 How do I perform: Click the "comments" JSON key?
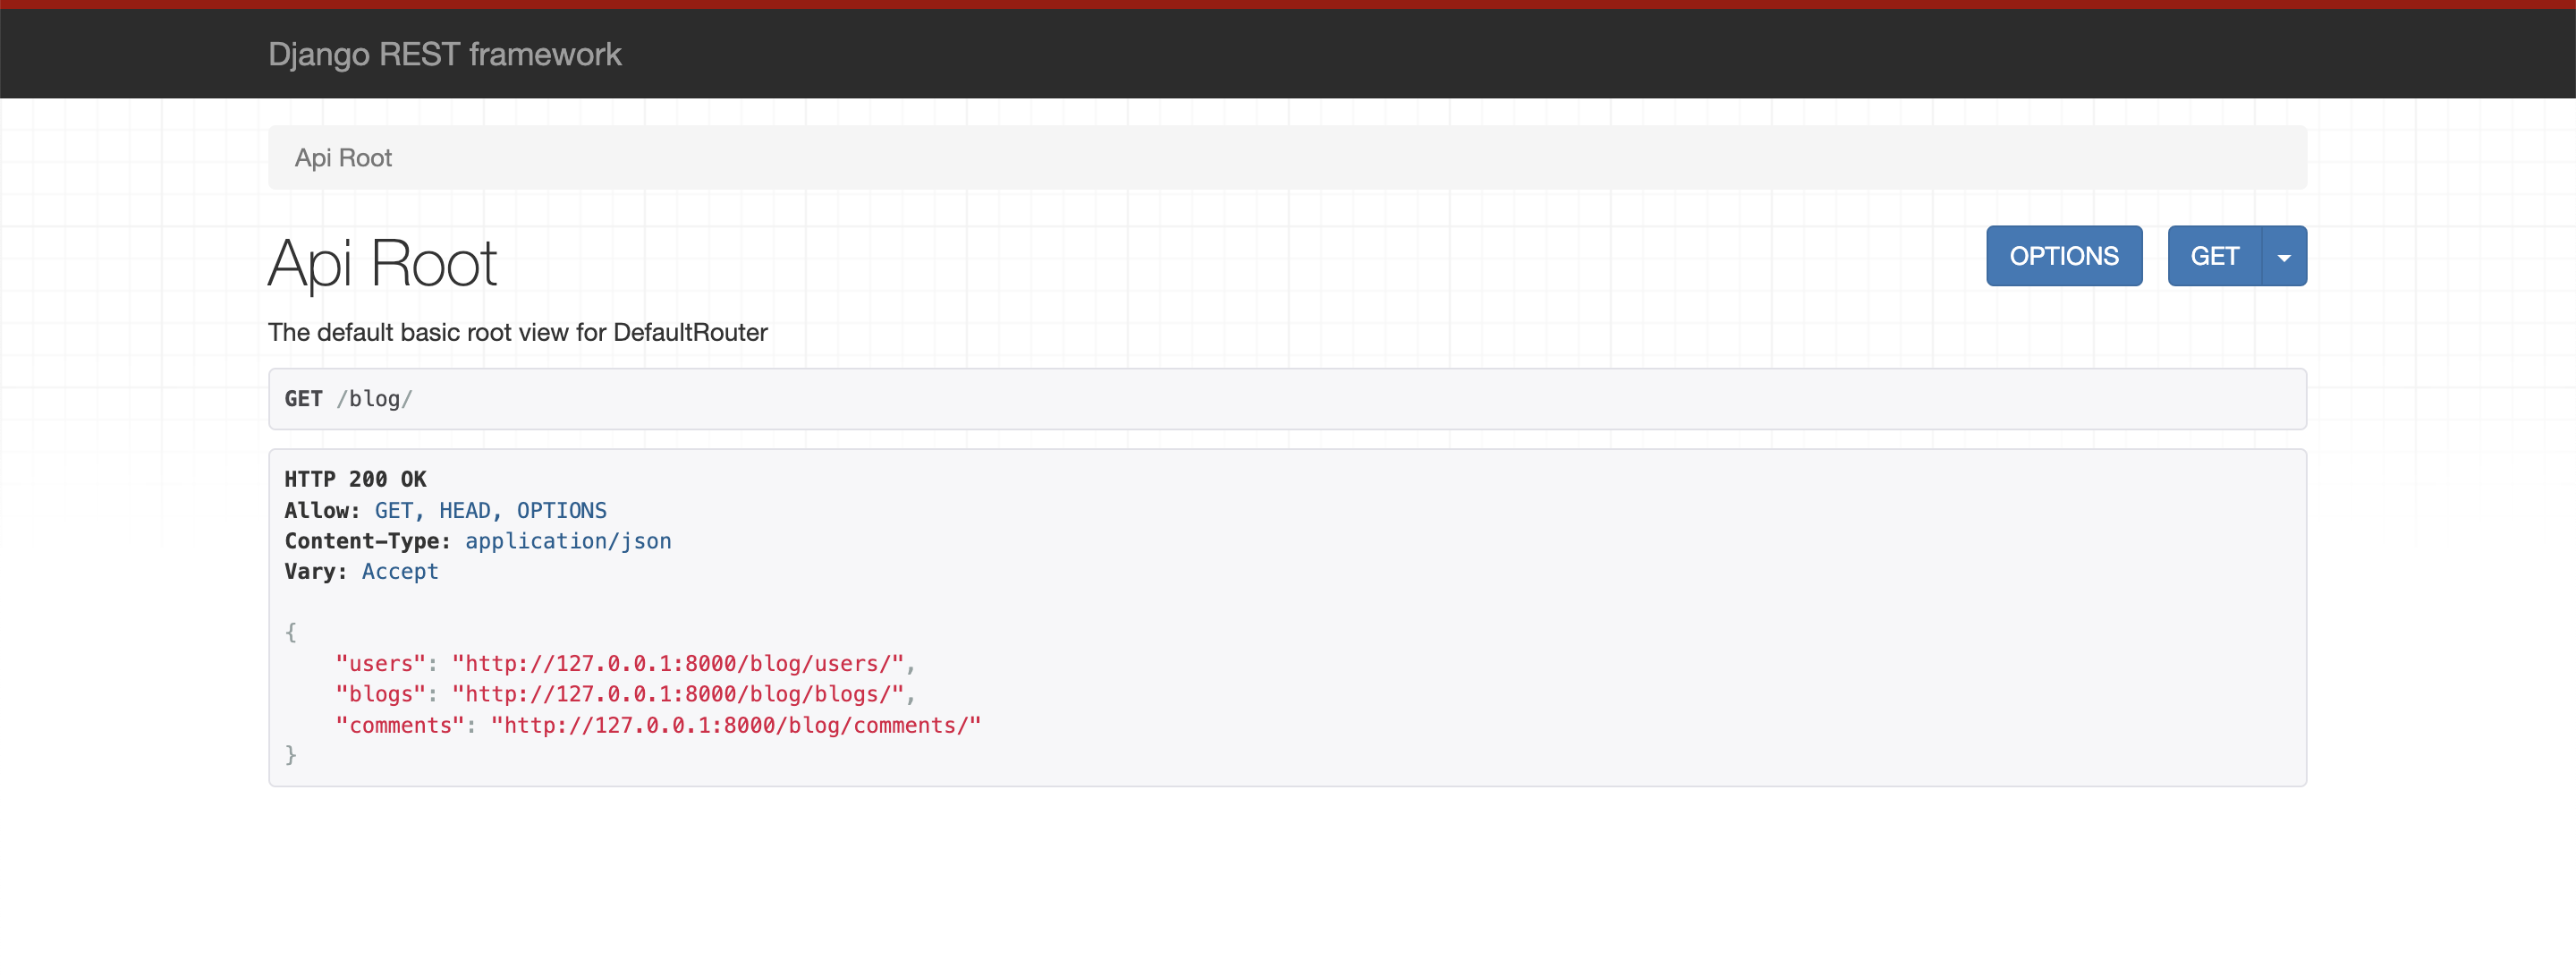coord(400,725)
